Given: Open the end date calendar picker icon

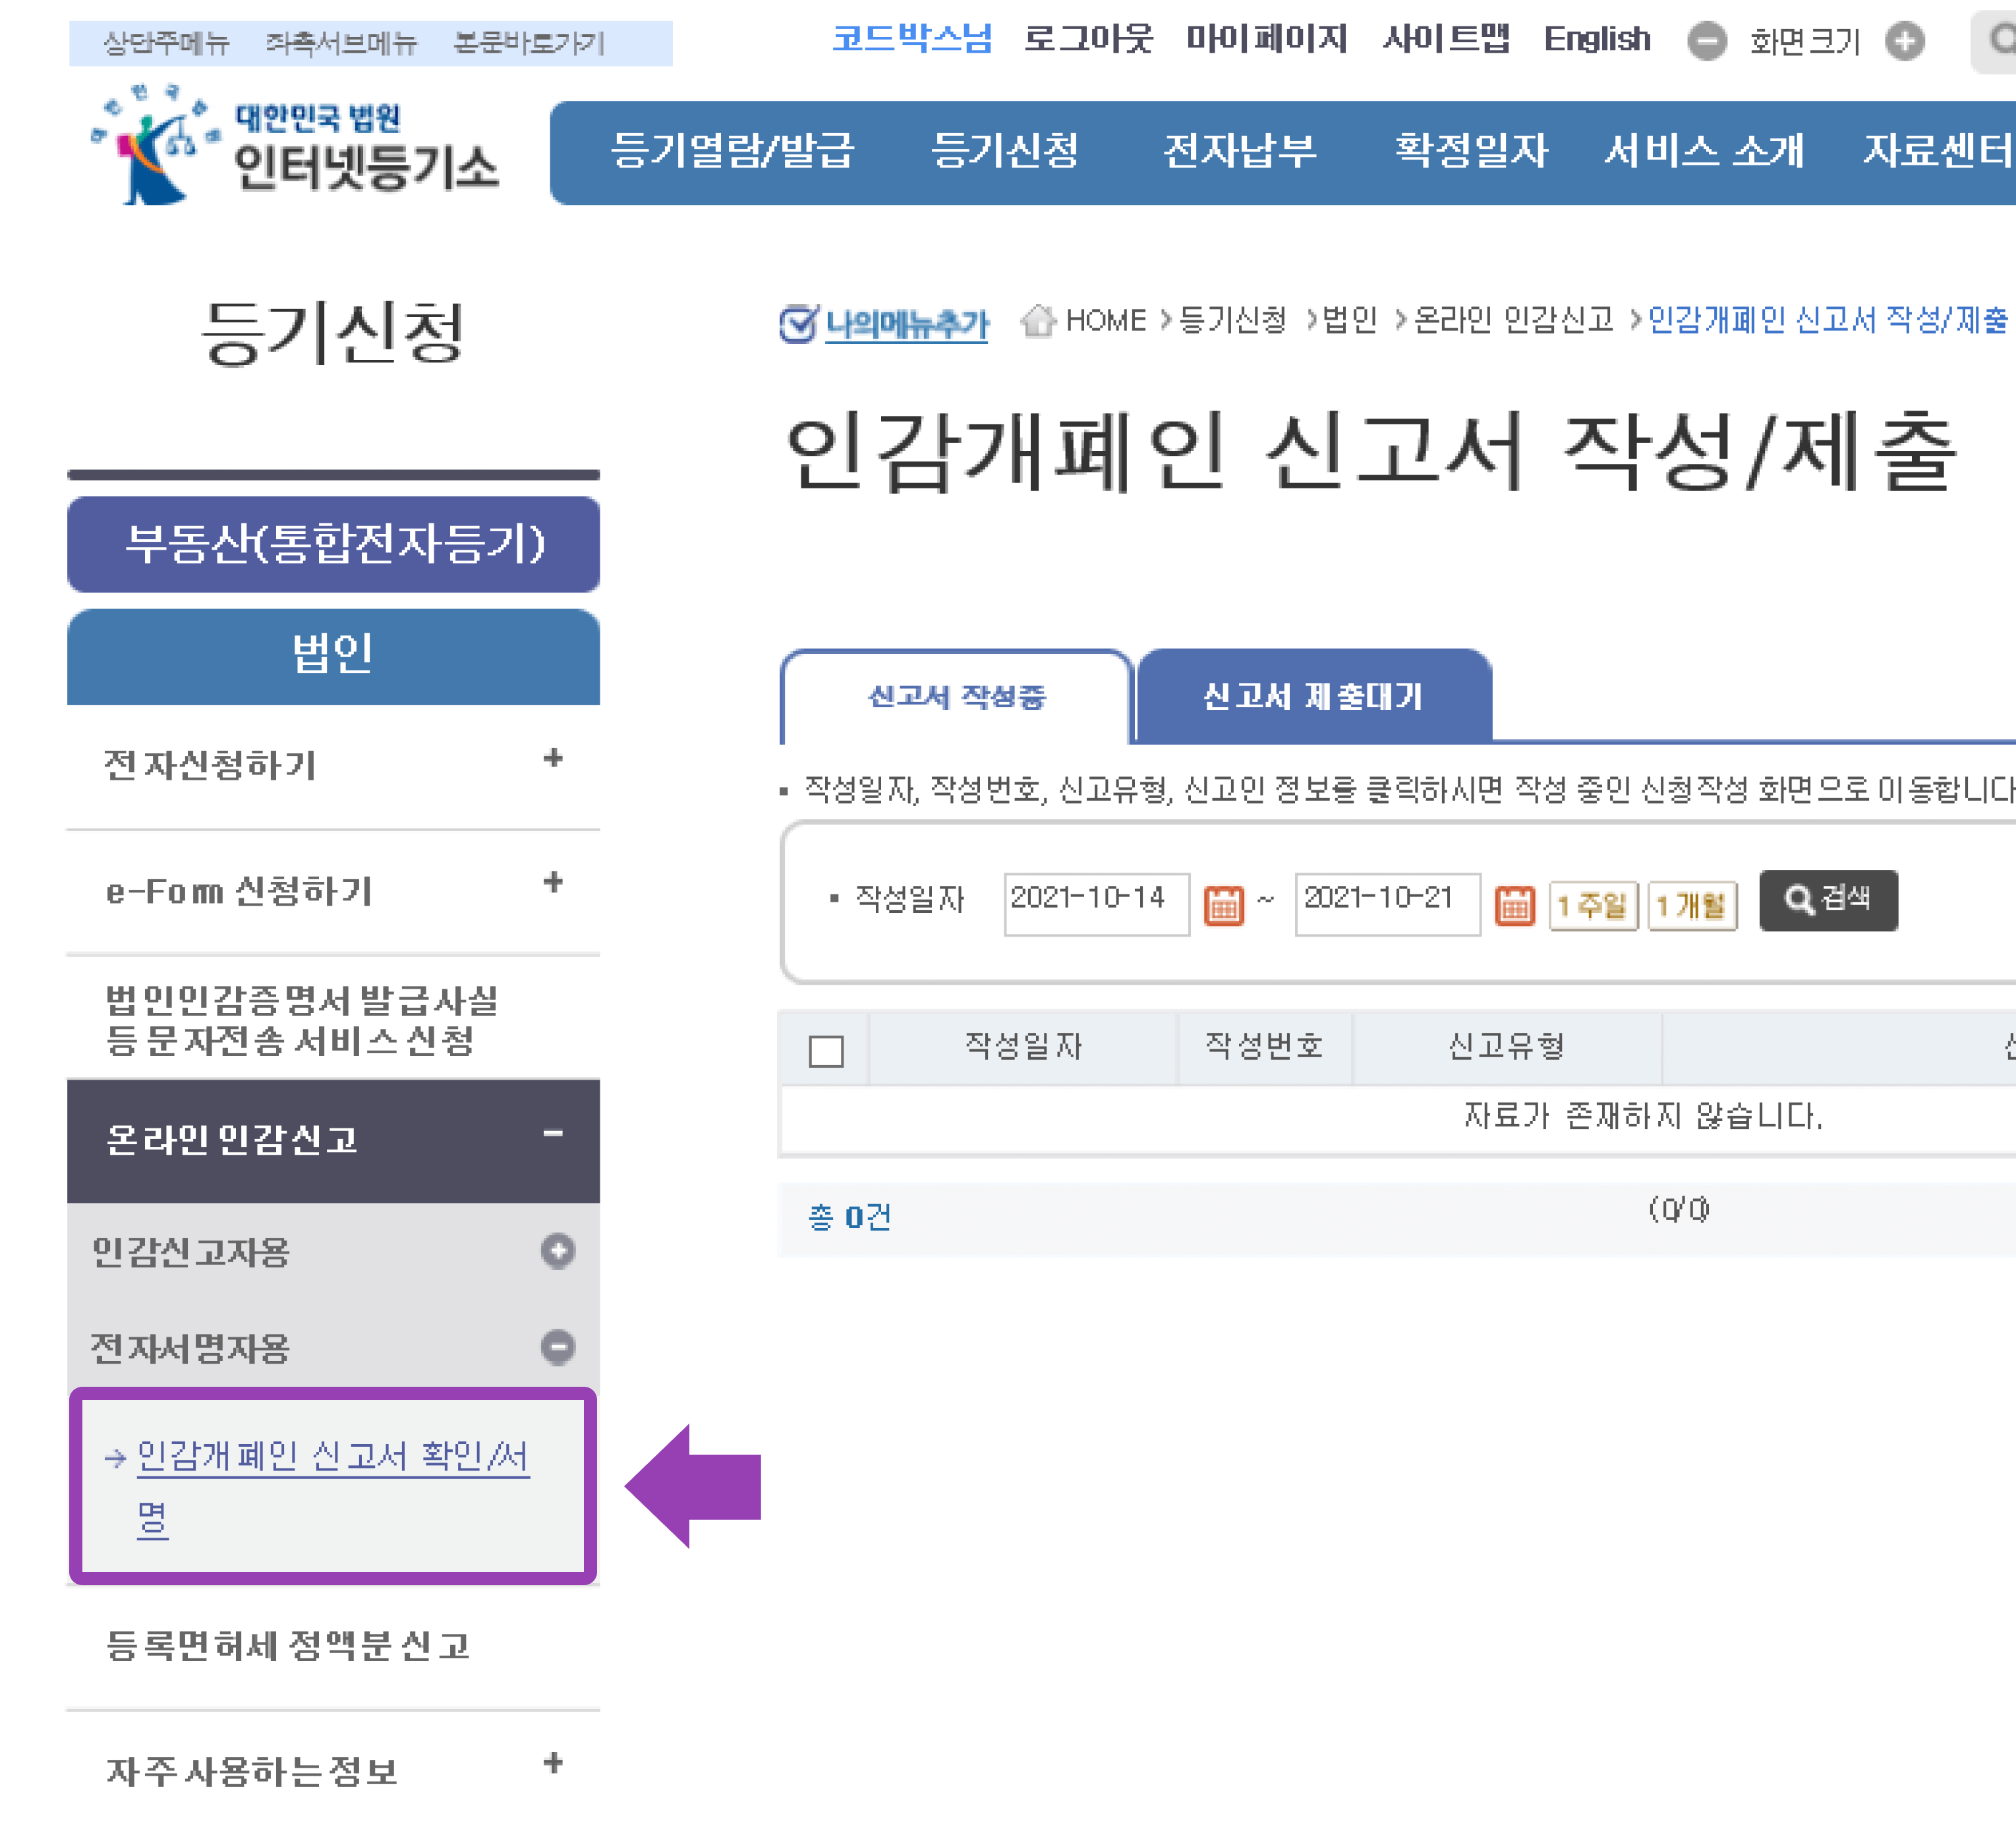Looking at the screenshot, I should pos(1516,903).
